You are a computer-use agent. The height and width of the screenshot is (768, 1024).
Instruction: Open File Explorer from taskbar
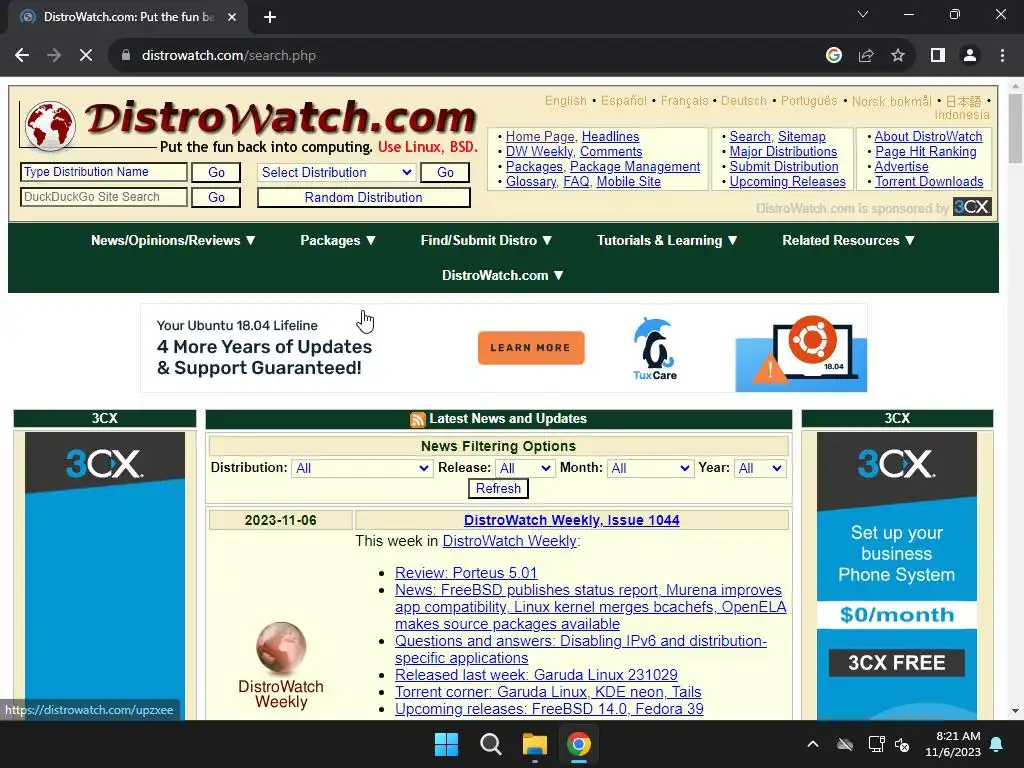(534, 744)
